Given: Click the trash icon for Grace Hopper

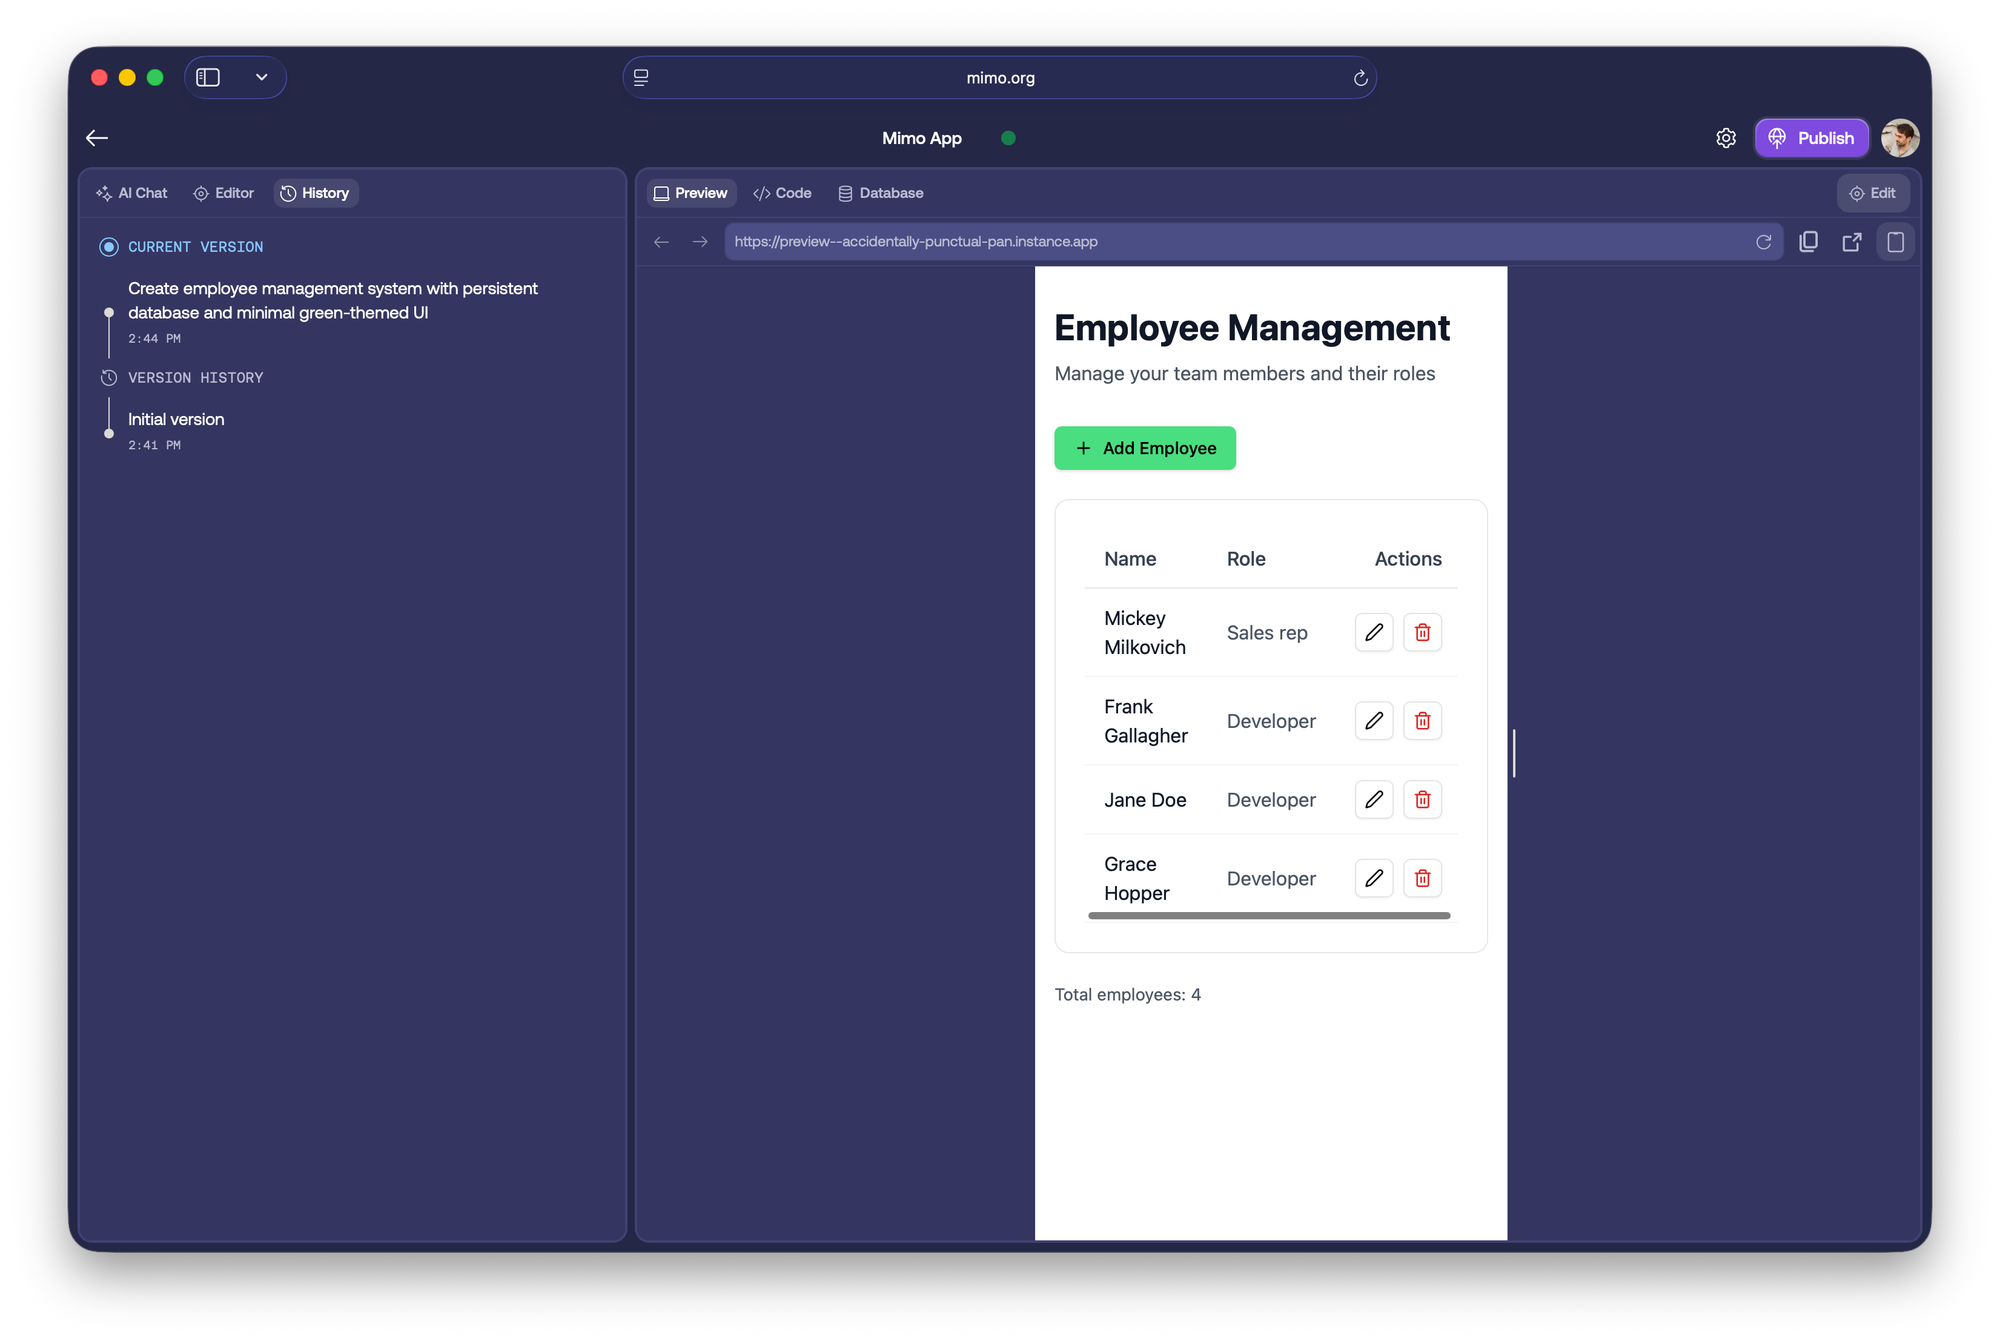Looking at the screenshot, I should (x=1422, y=878).
